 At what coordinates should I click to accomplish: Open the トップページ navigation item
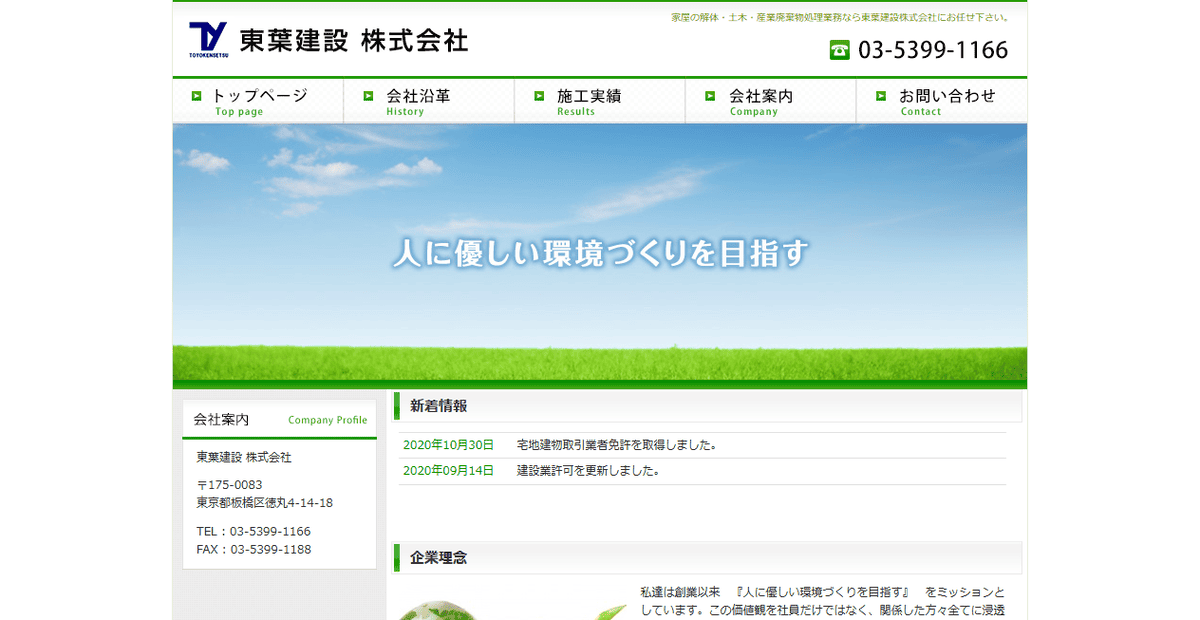pos(257,100)
